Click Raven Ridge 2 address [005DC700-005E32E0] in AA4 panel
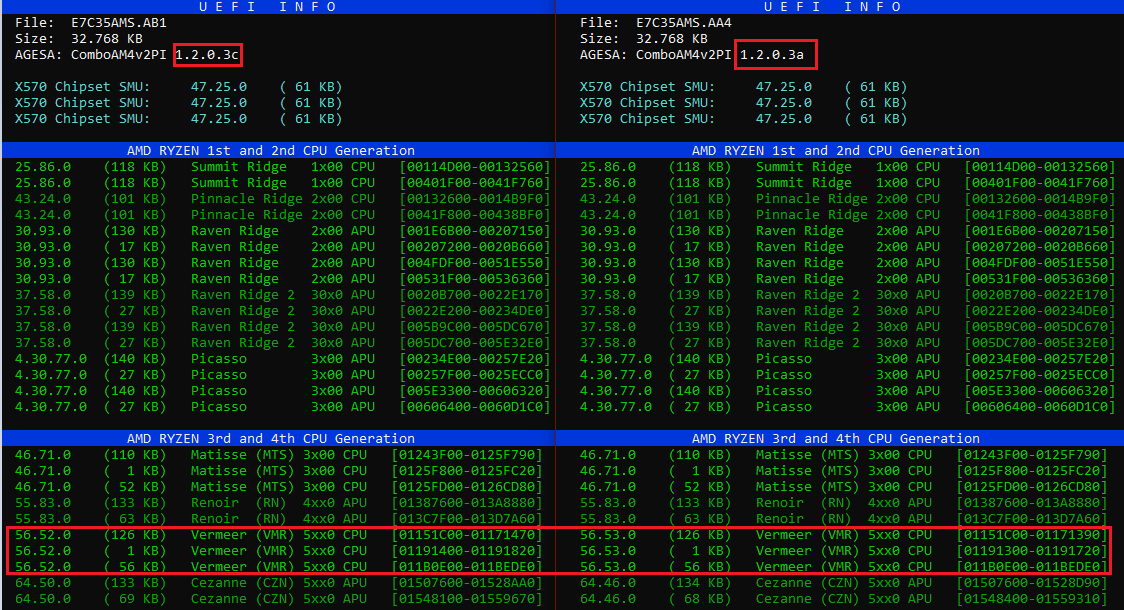 click(x=1039, y=343)
